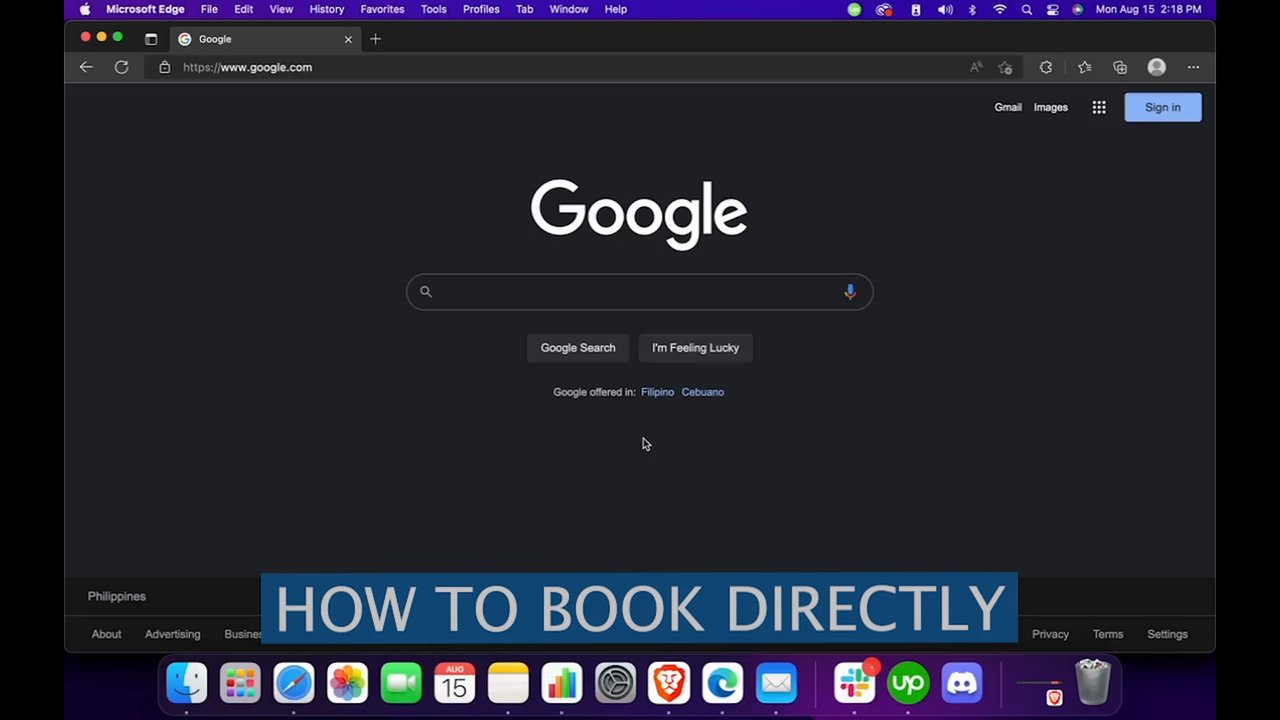The height and width of the screenshot is (720, 1280).
Task: Open the File menu
Action: [209, 9]
